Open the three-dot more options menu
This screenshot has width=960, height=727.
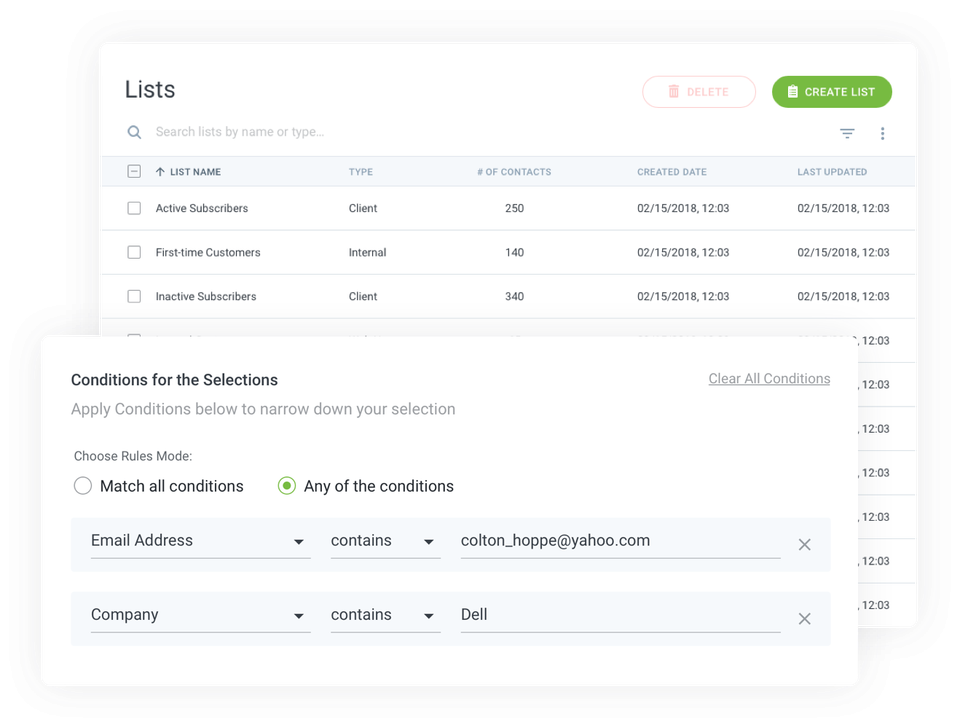pyautogui.click(x=882, y=133)
